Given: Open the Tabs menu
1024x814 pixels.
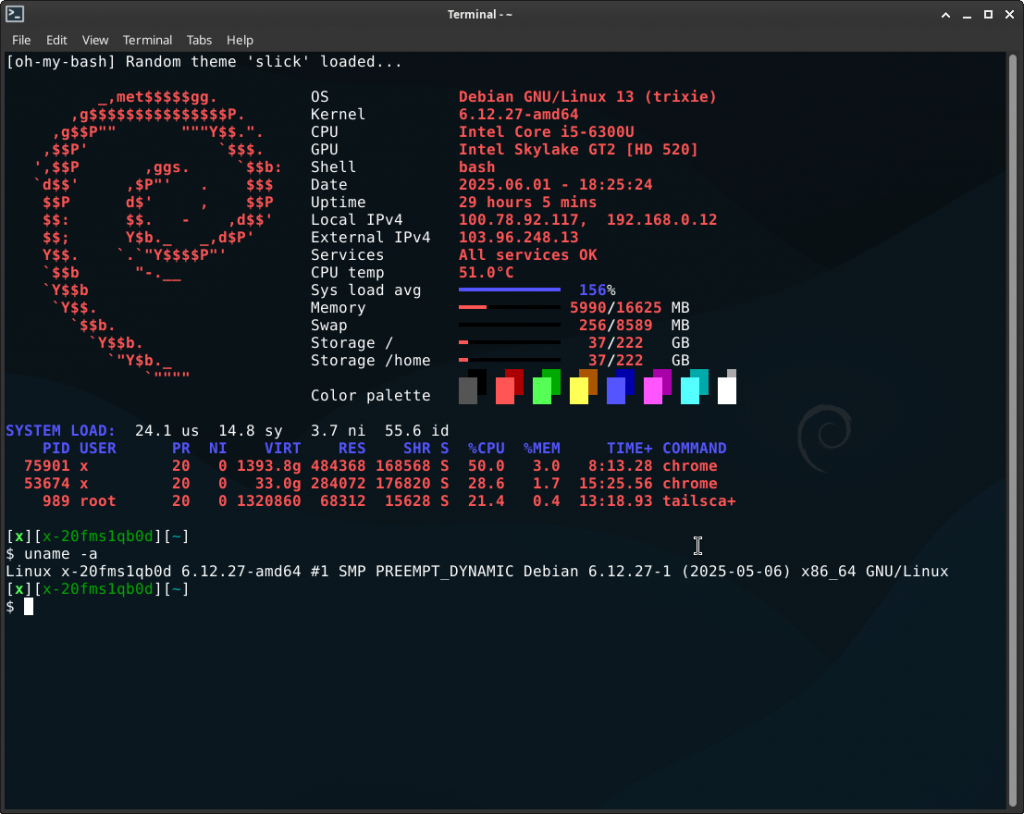Looking at the screenshot, I should coord(199,40).
